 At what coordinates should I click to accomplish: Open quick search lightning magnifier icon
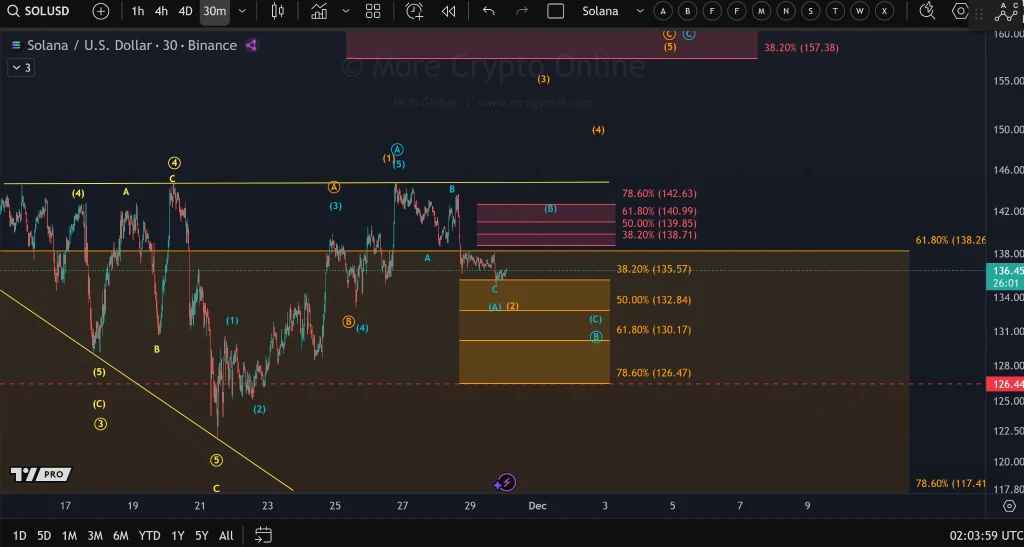[926, 11]
